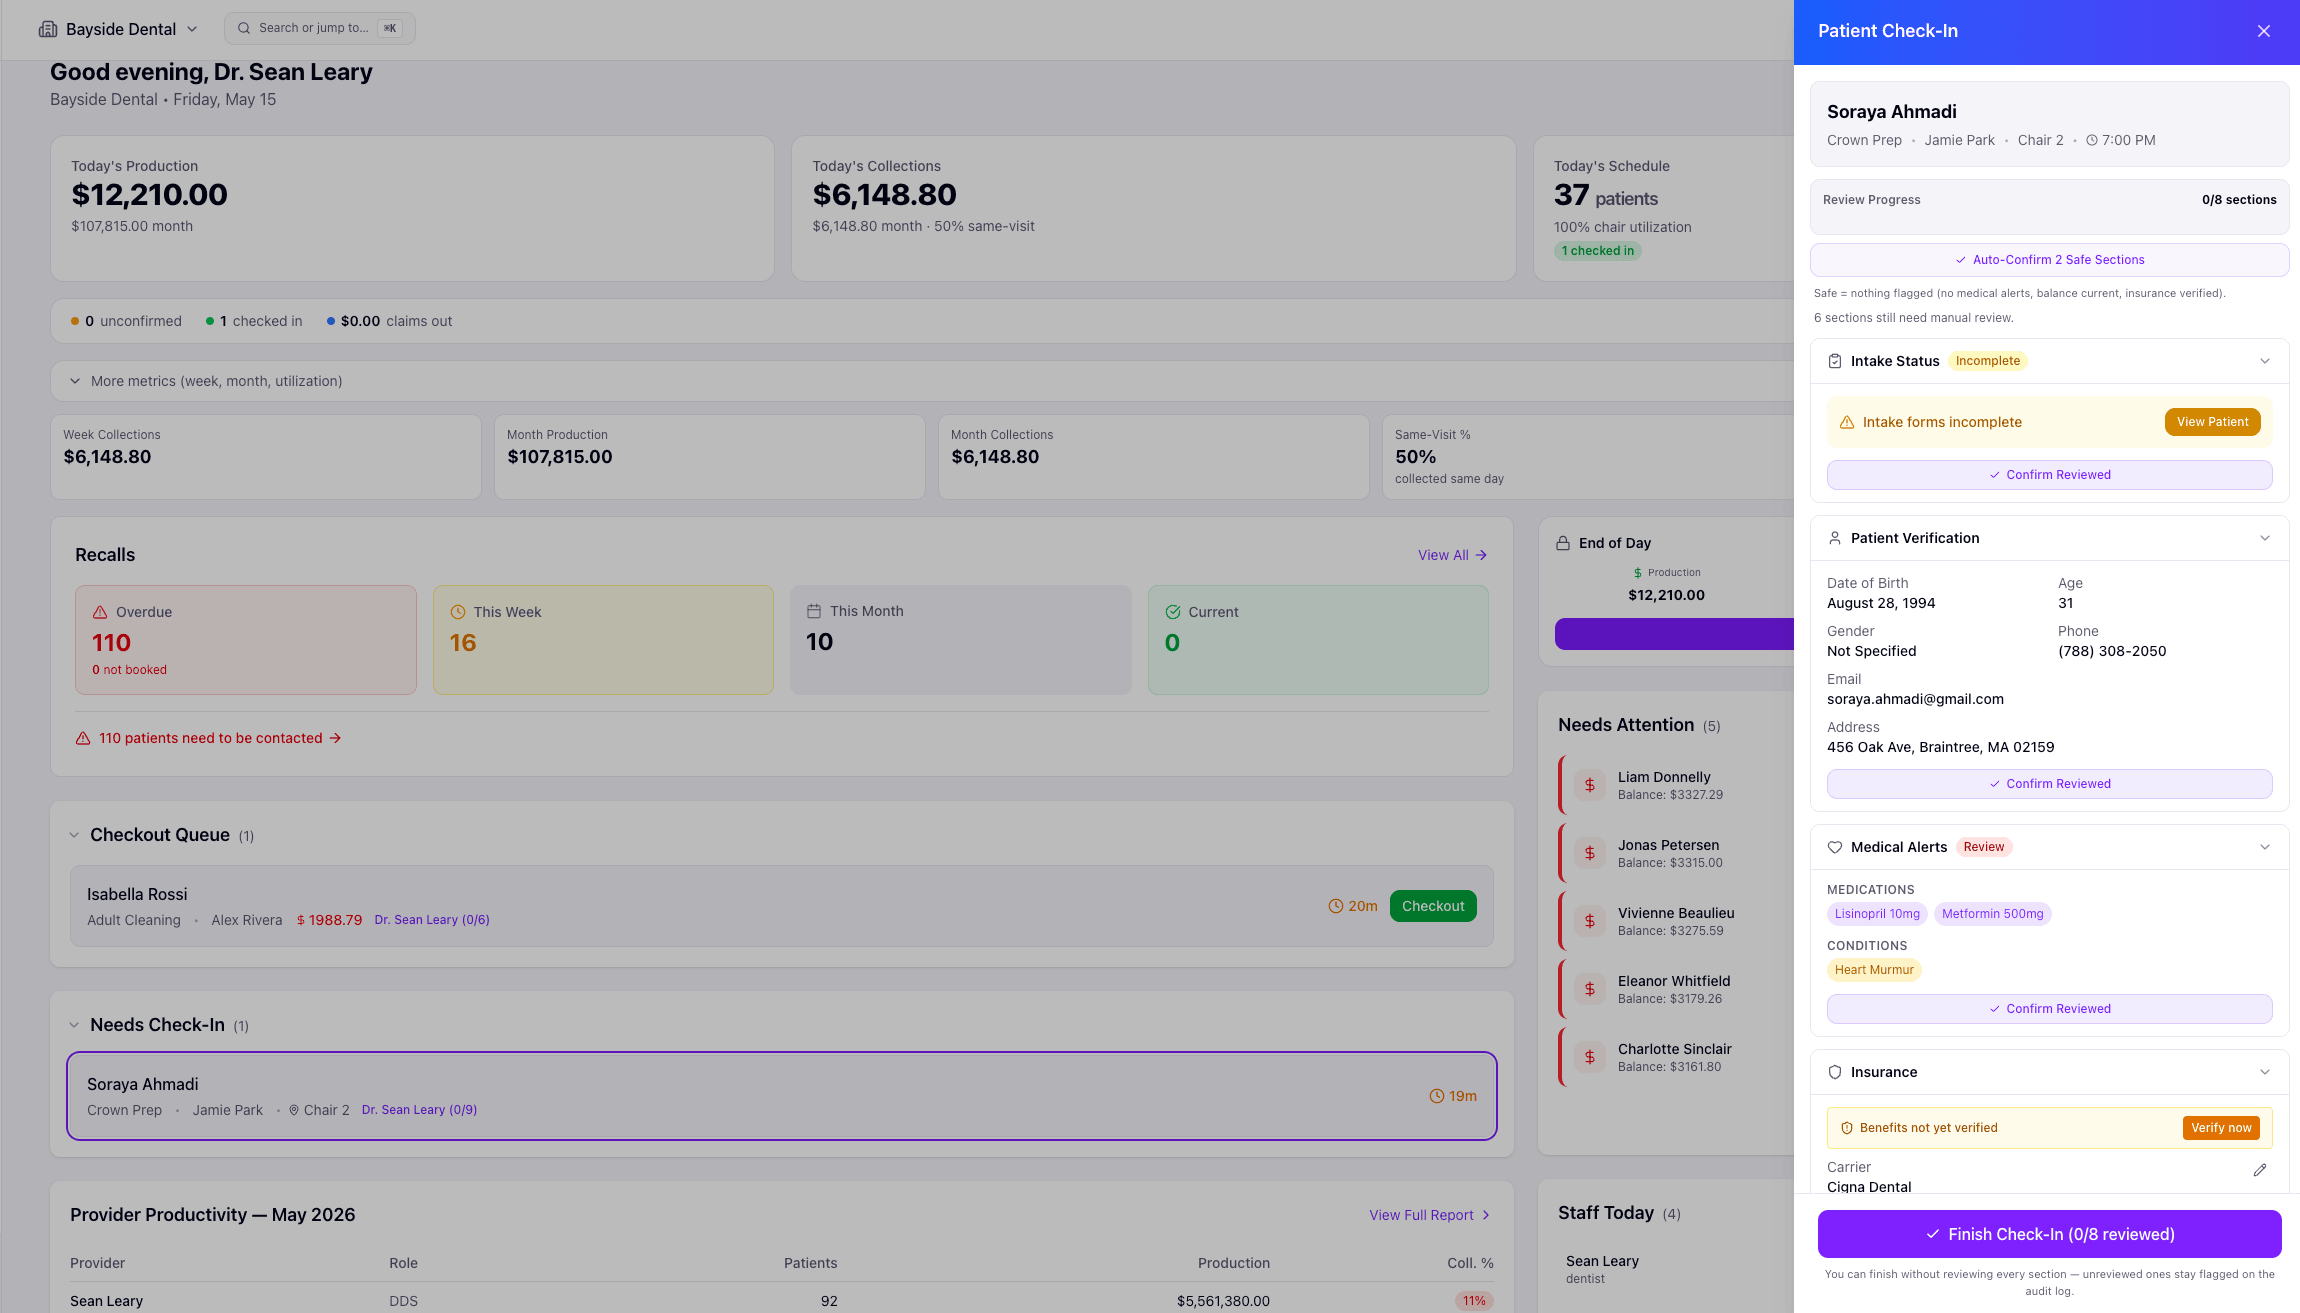Click Charlotte Sinclair's dollar icon
This screenshot has height=1313, width=2300.
(1590, 1057)
